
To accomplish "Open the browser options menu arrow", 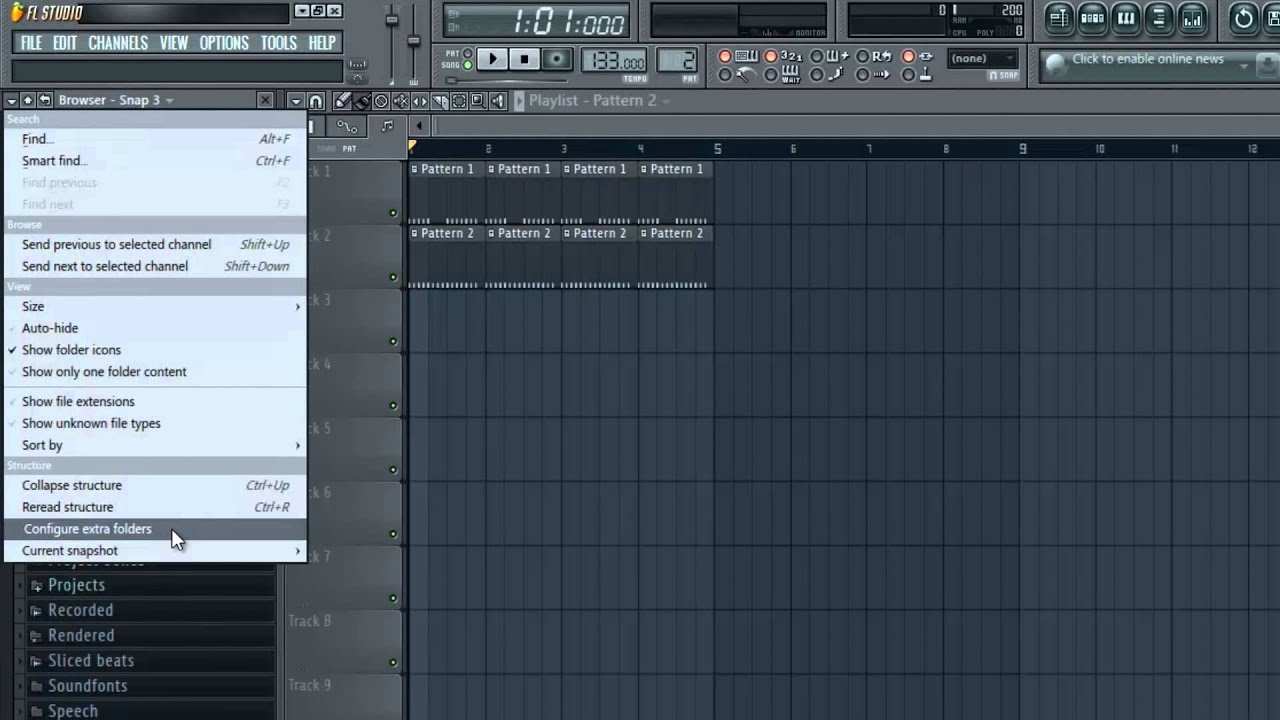I will pos(11,100).
